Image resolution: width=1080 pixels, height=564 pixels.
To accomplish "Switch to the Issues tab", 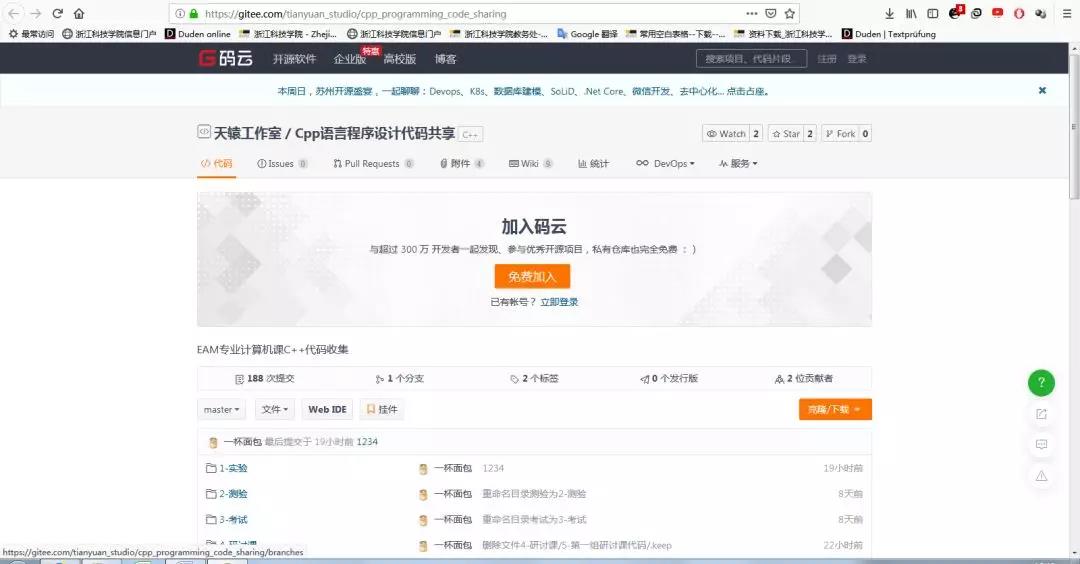I will 281,163.
